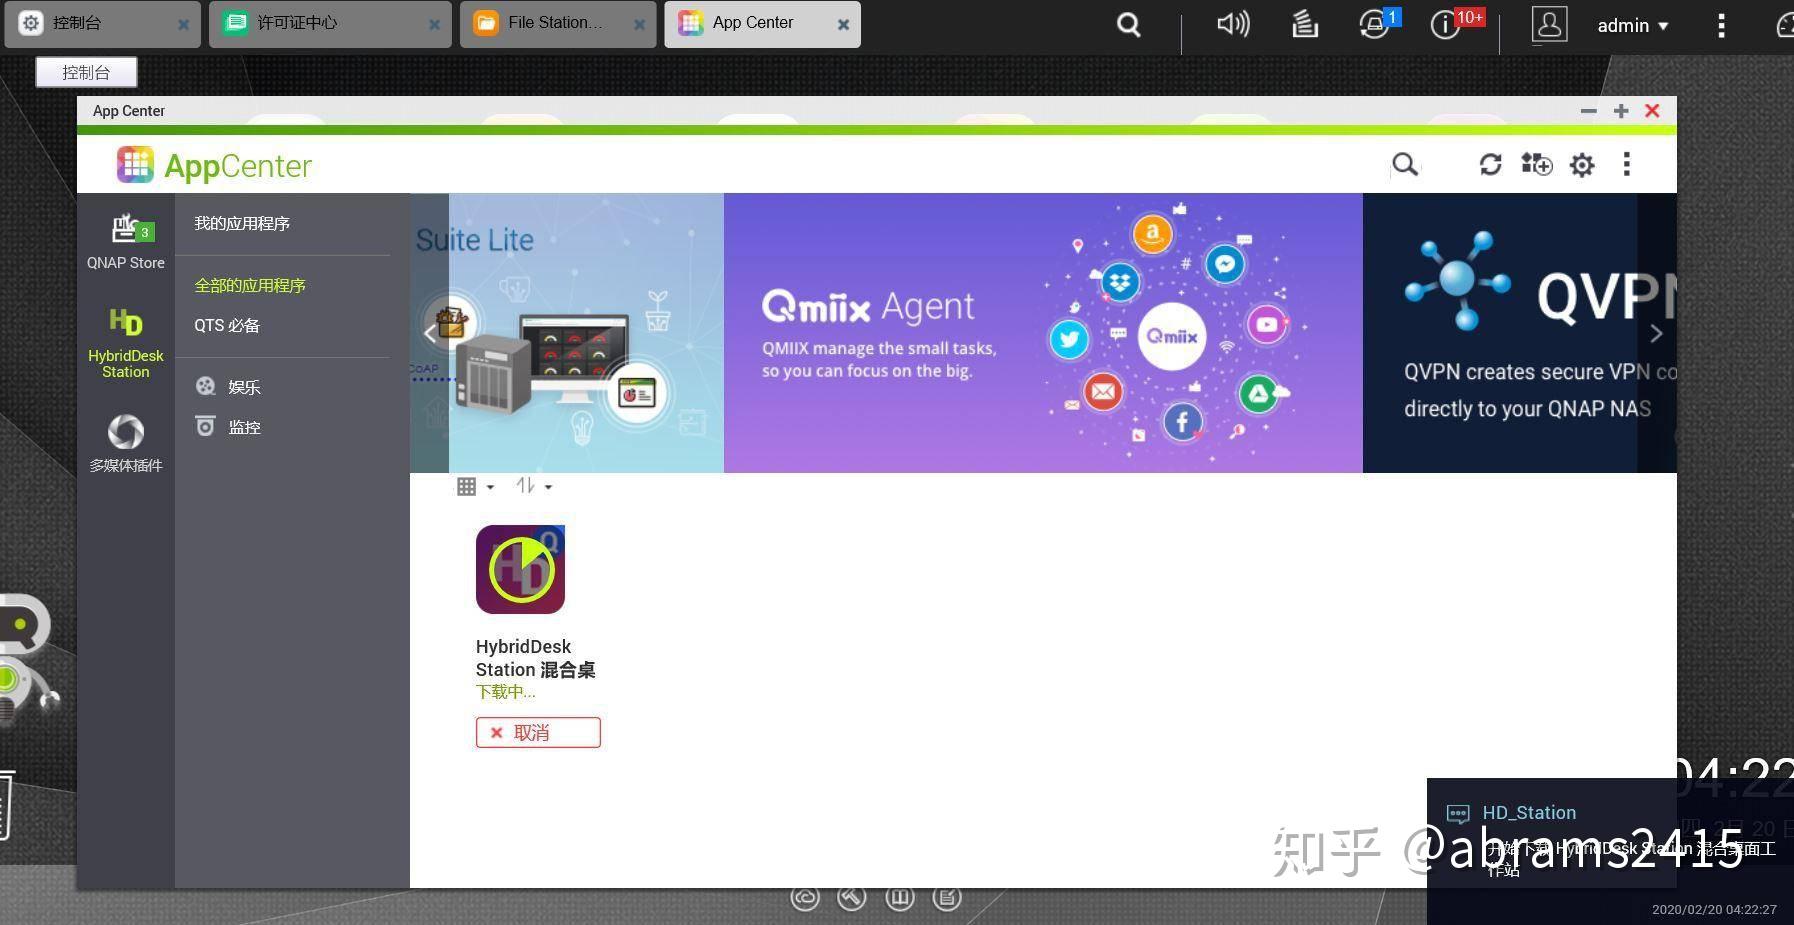Select QNAP Store in the sidebar
The height and width of the screenshot is (925, 1794).
(125, 240)
